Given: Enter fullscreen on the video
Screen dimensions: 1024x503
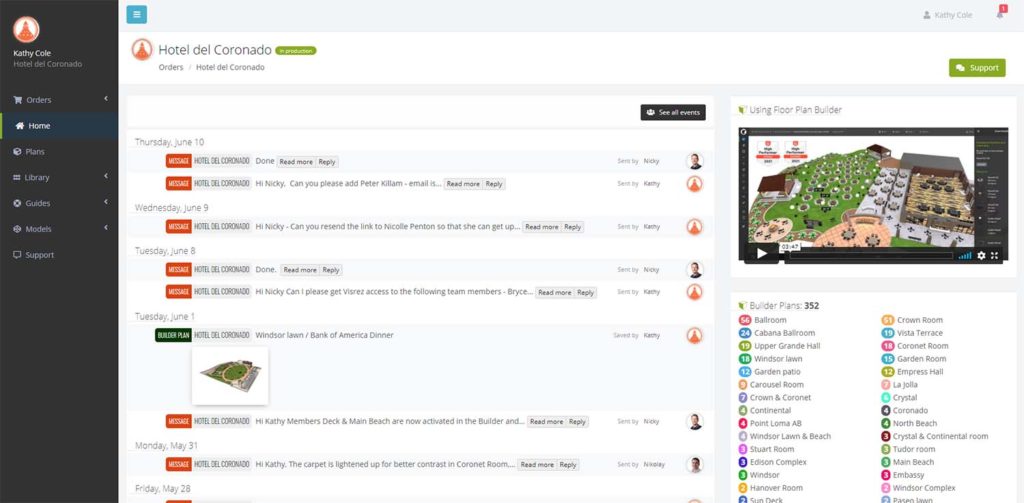Looking at the screenshot, I should tap(995, 255).
